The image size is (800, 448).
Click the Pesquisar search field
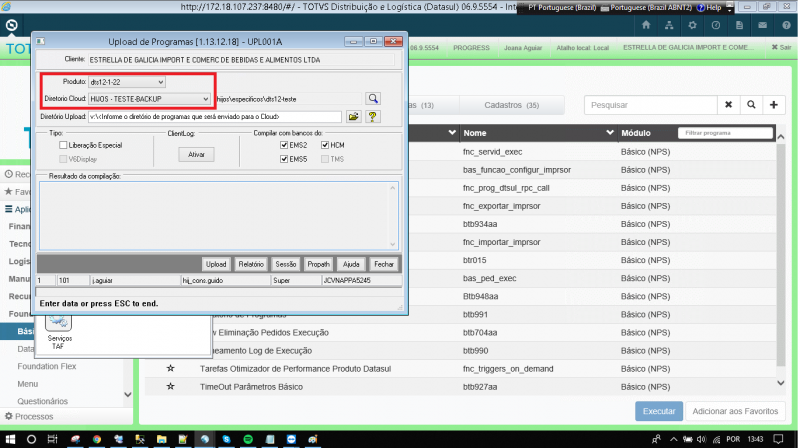point(651,105)
